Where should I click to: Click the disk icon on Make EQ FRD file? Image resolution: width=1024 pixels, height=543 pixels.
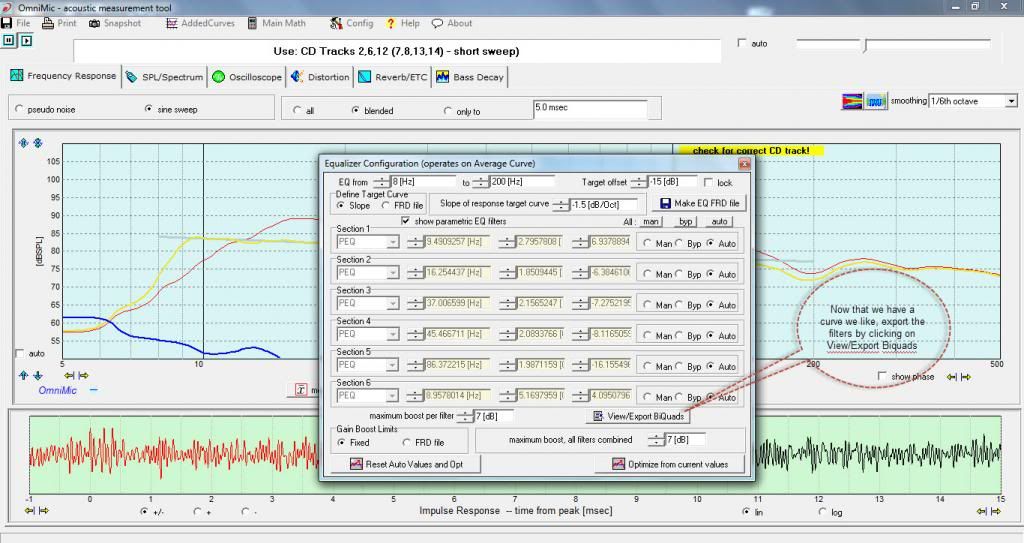tap(665, 203)
